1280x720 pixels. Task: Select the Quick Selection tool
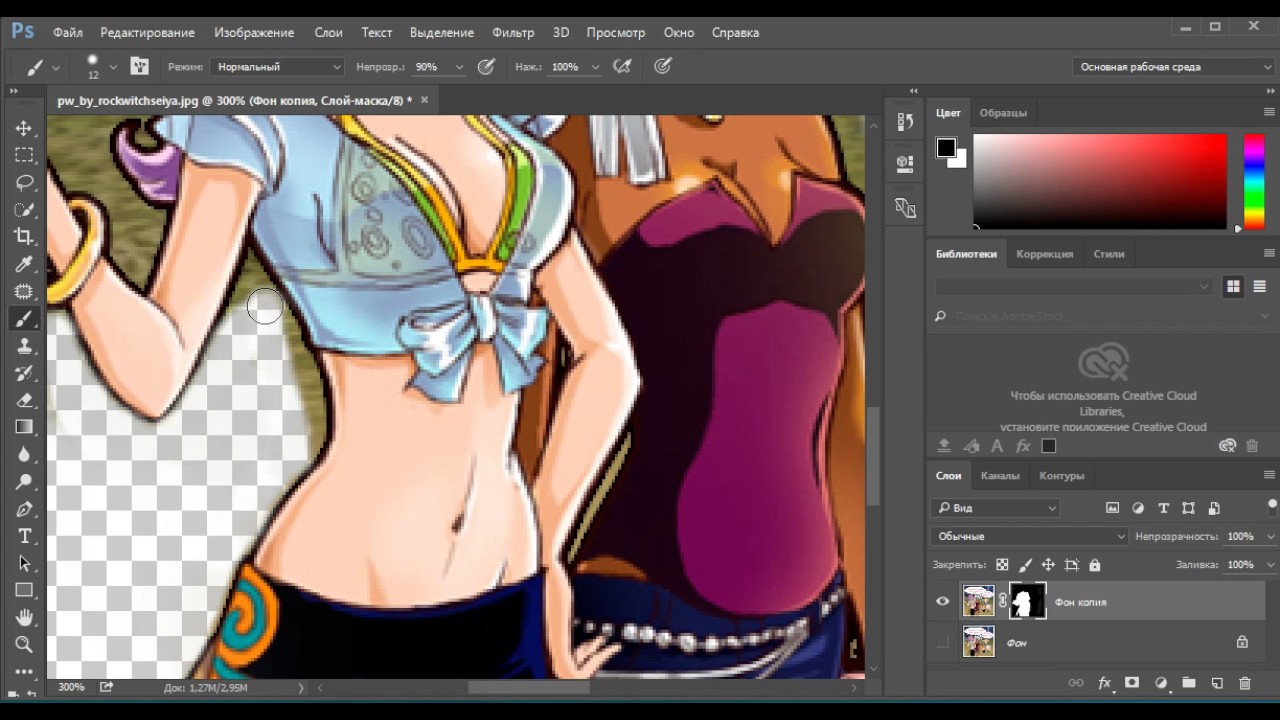click(x=24, y=210)
